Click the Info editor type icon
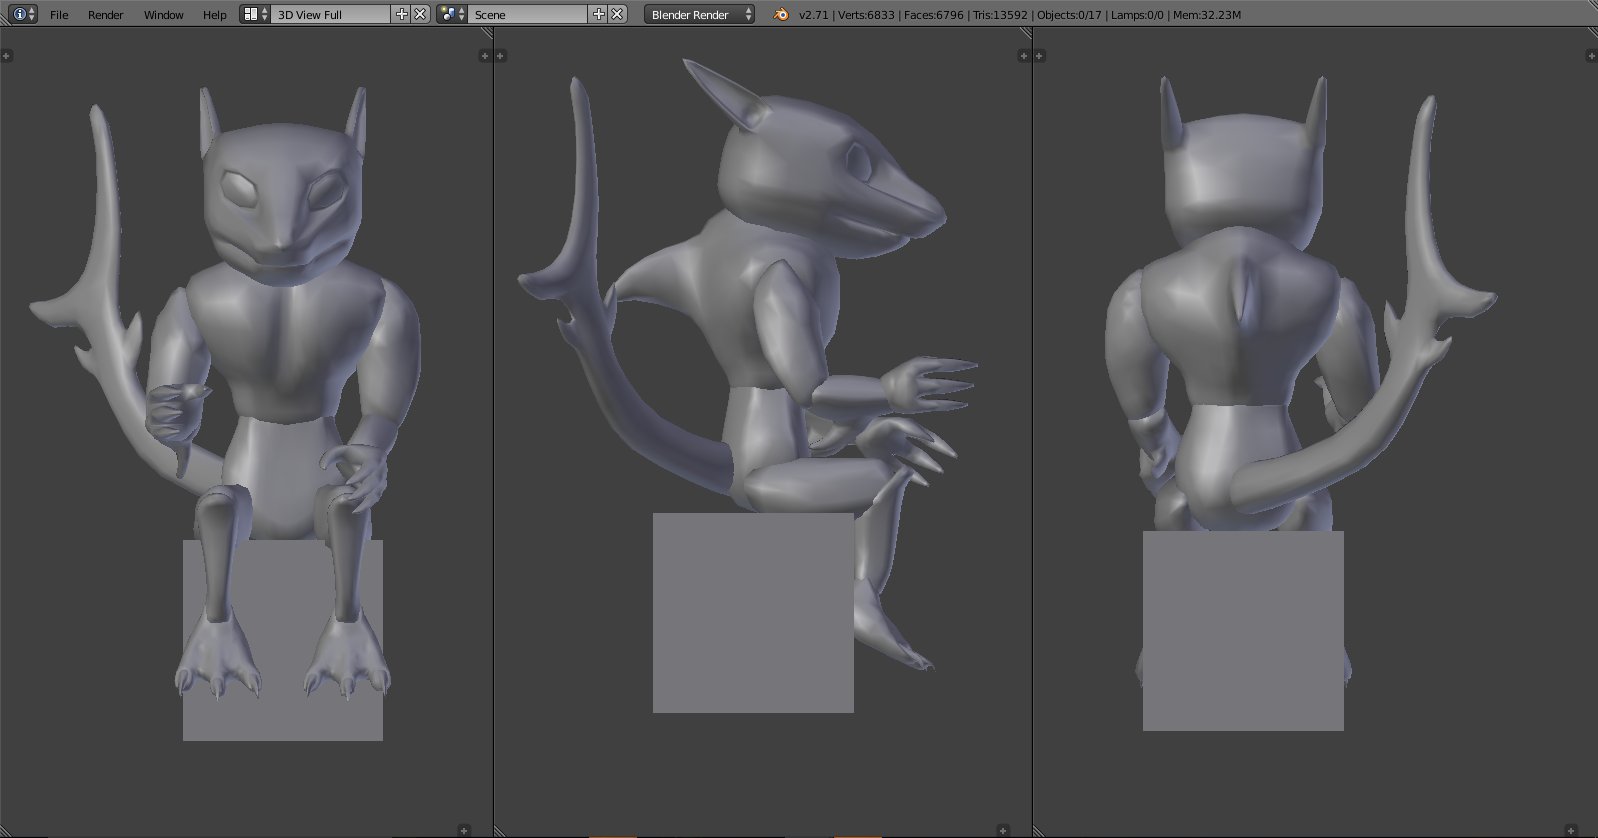 (x=20, y=14)
